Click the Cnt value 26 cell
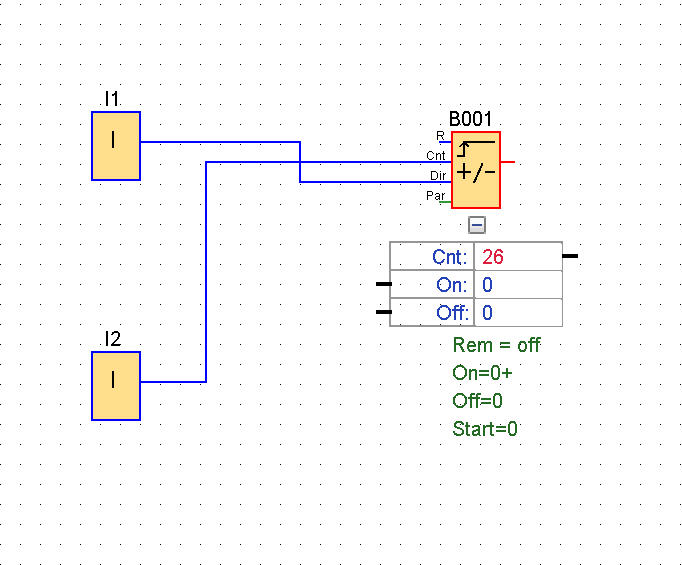The width and height of the screenshot is (682, 565). [x=518, y=257]
